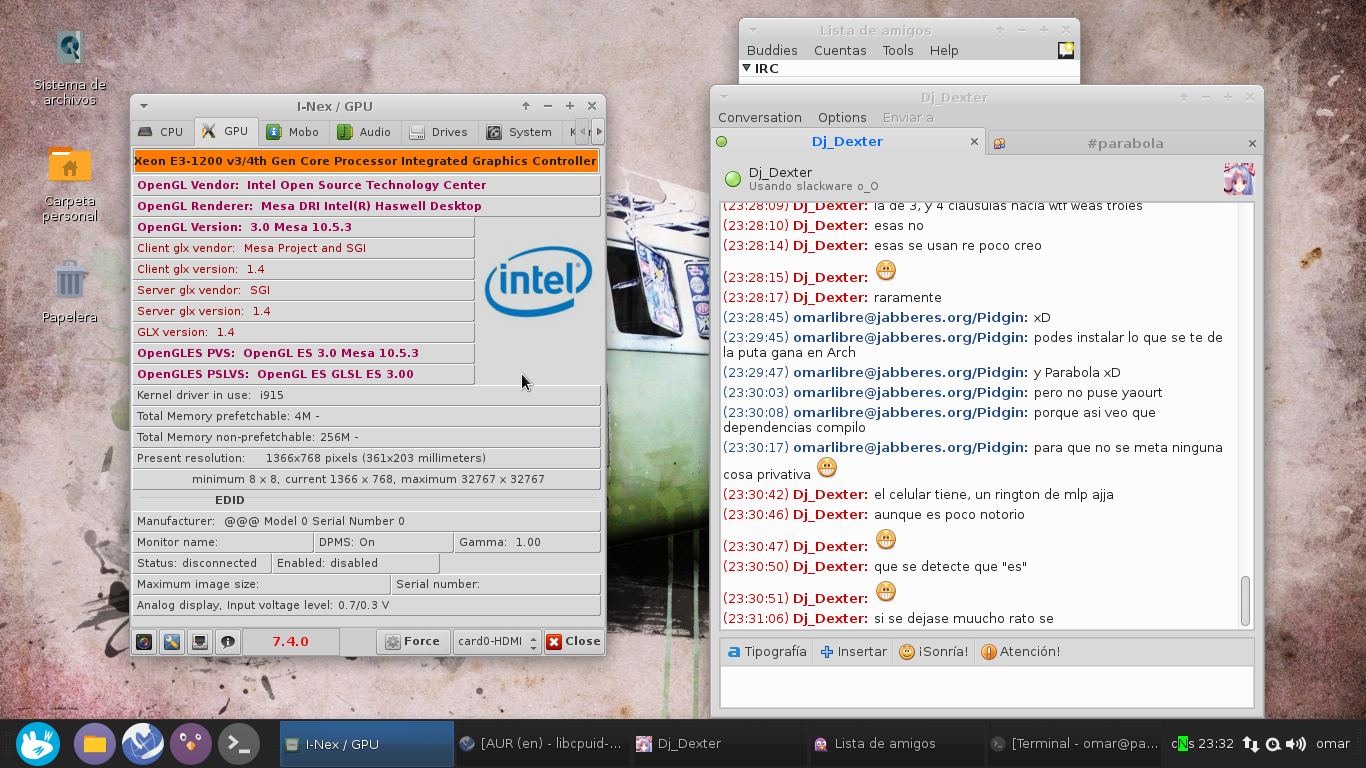Click Dj_Dexter buddy avatar image
Image resolution: width=1366 pixels, height=768 pixels.
(x=1238, y=179)
